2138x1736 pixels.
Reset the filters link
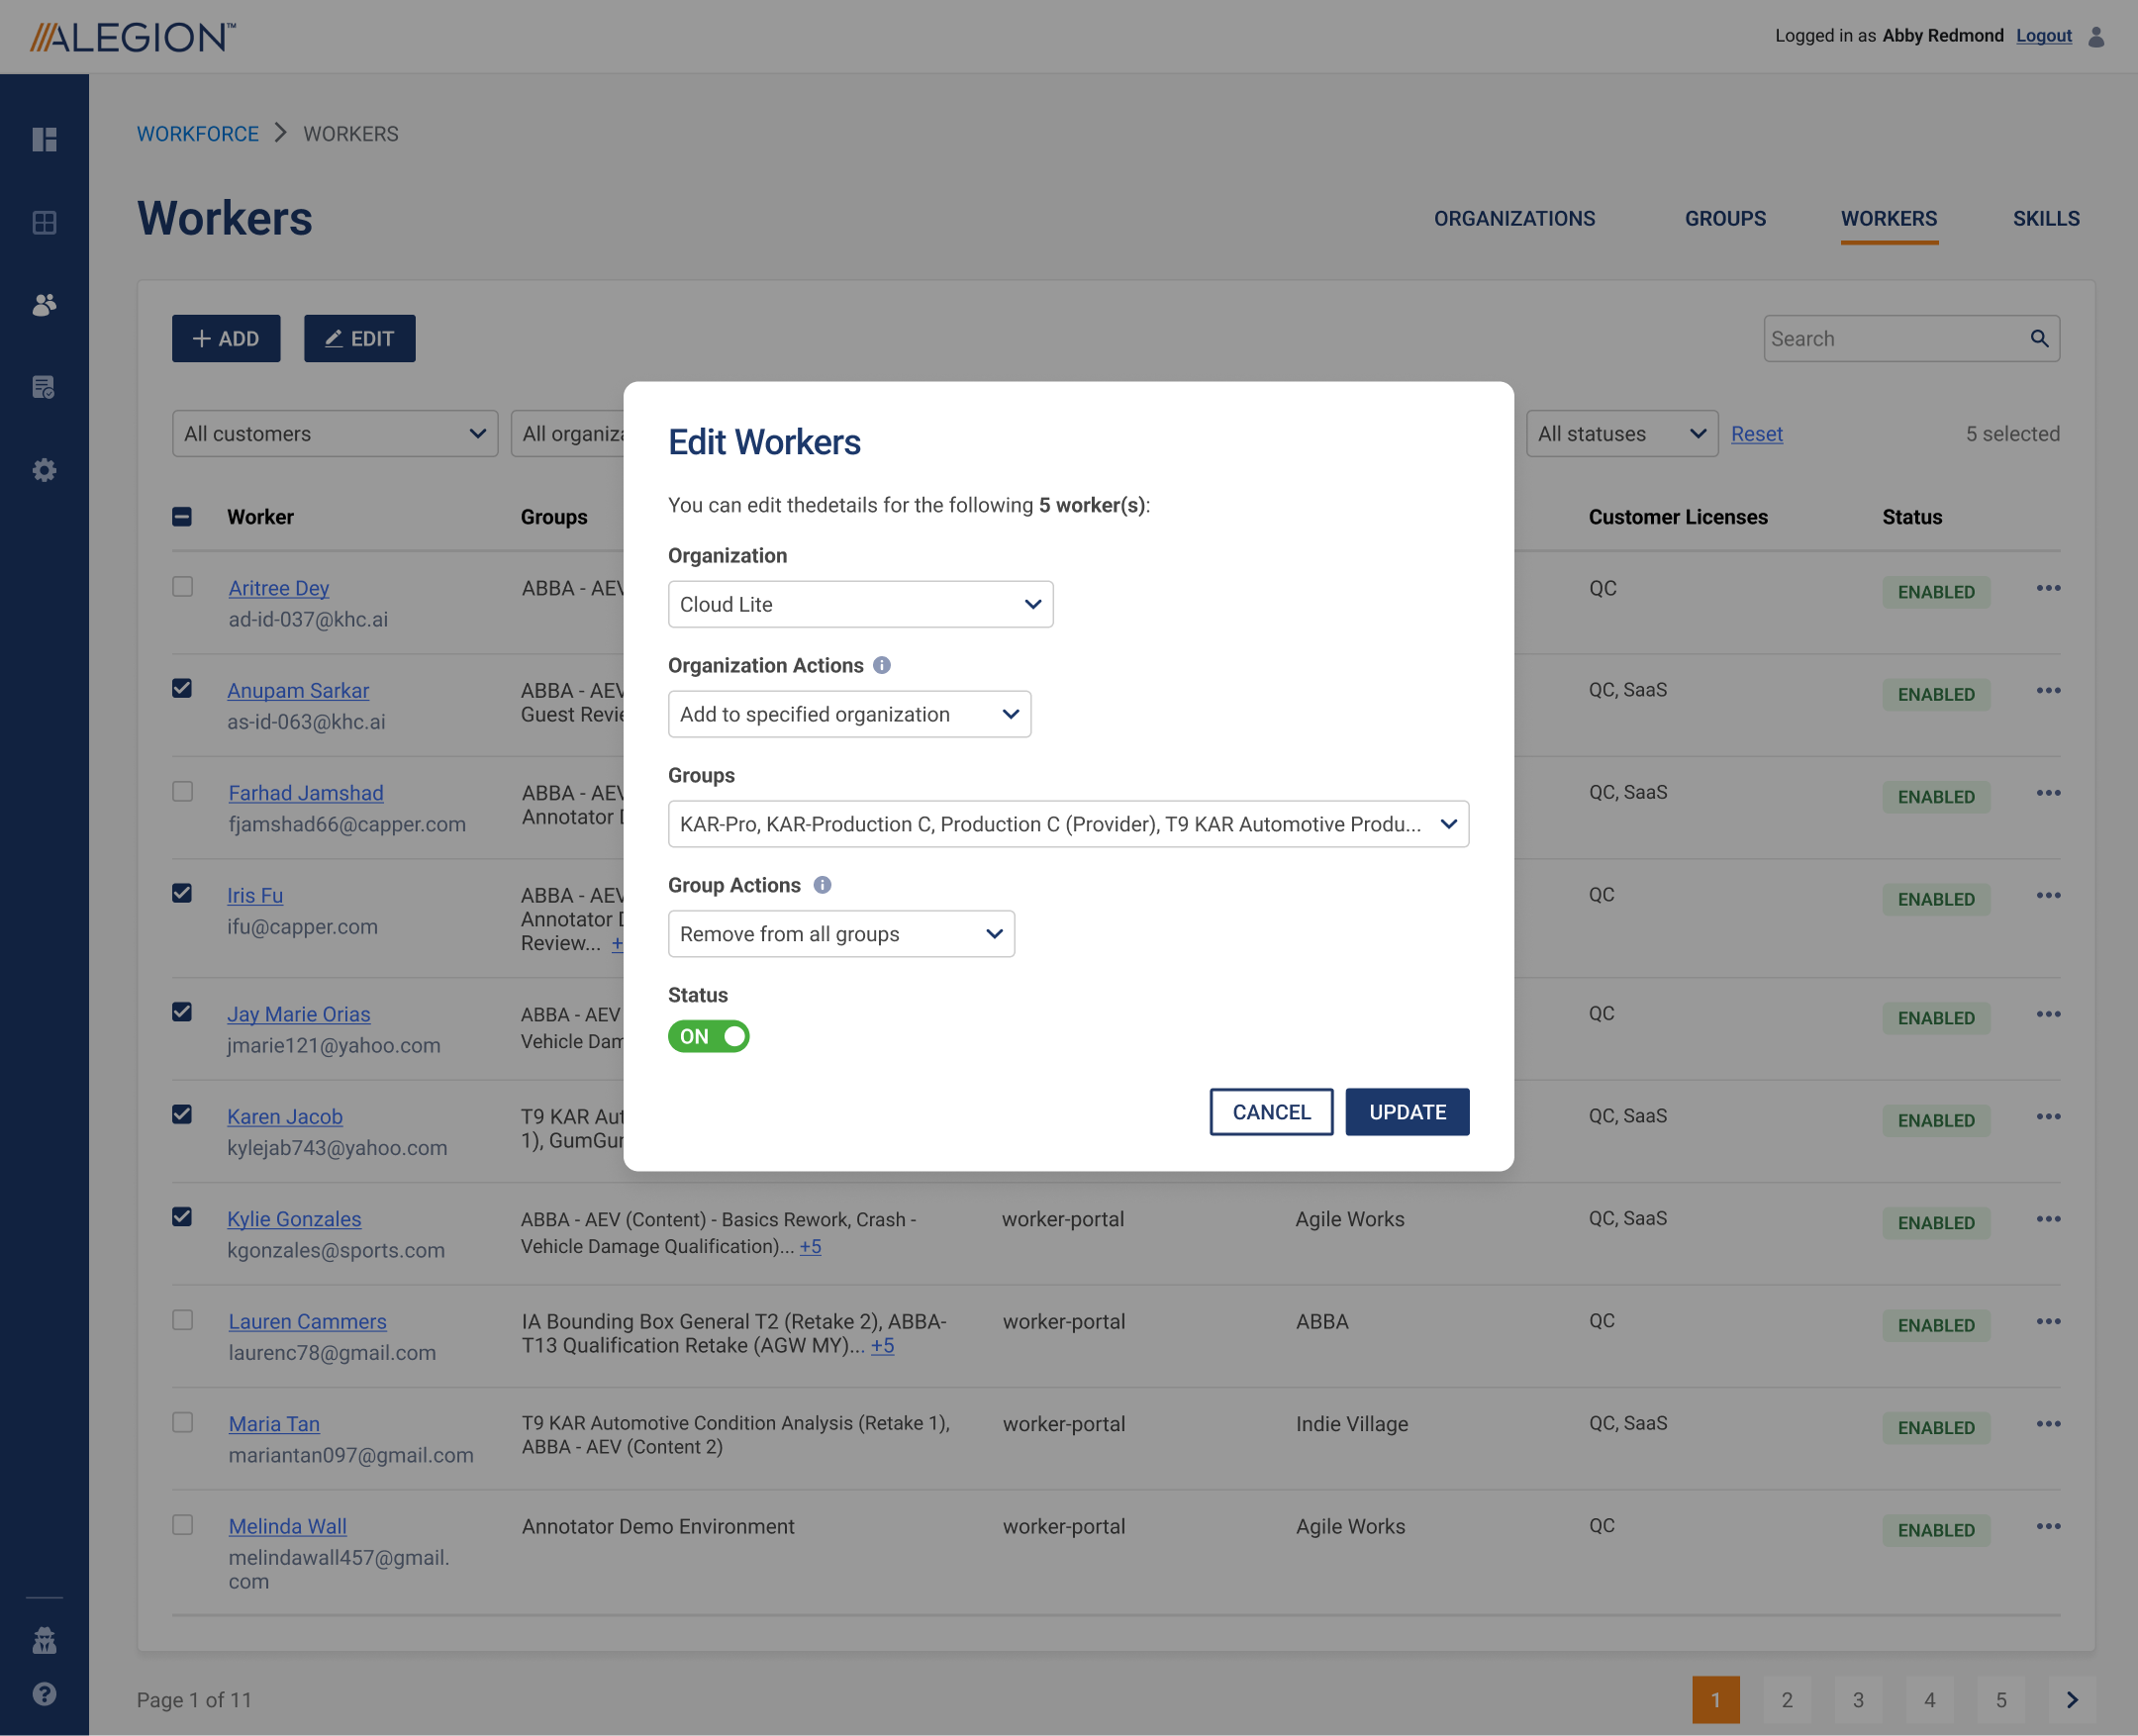point(1757,434)
